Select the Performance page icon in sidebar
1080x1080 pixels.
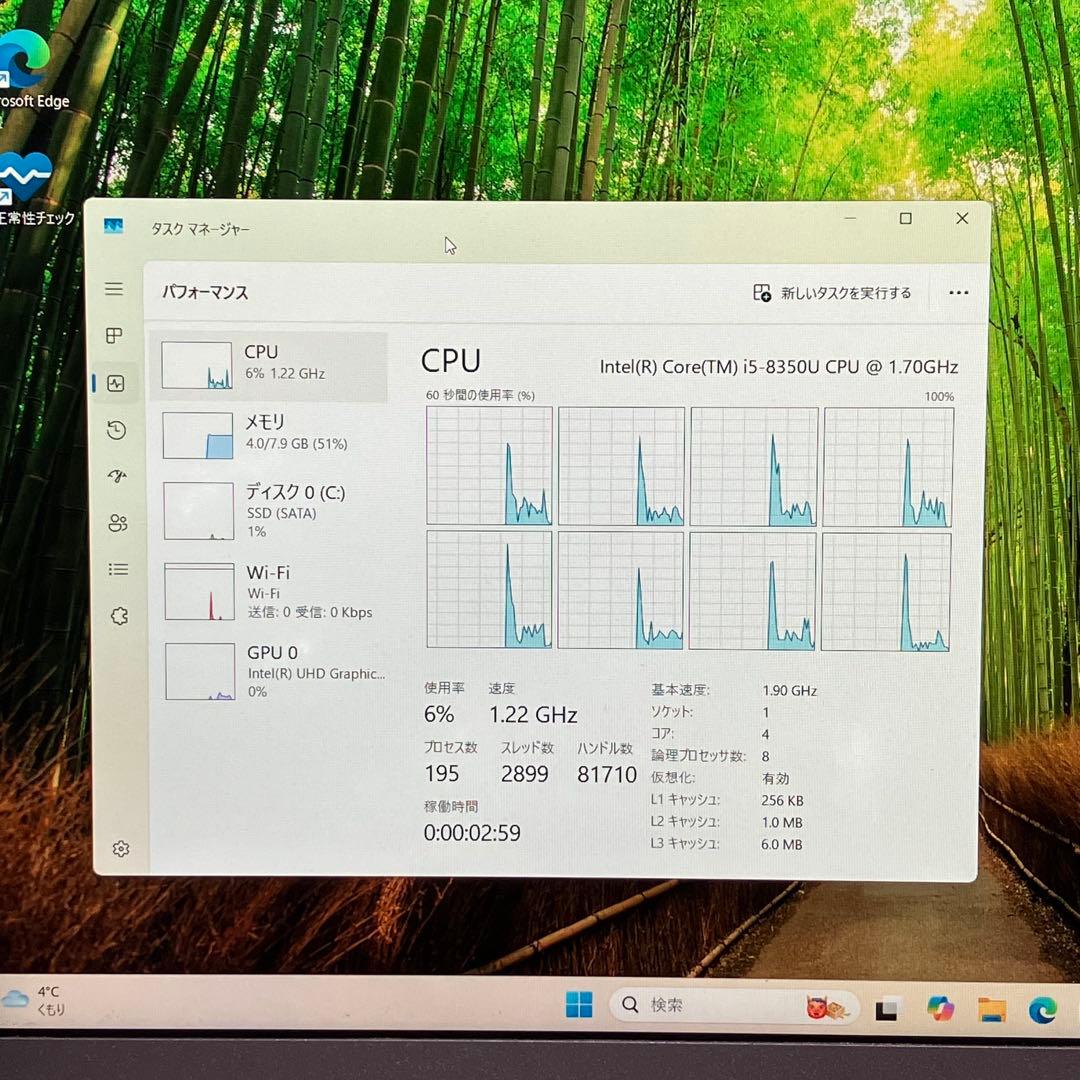tap(116, 383)
